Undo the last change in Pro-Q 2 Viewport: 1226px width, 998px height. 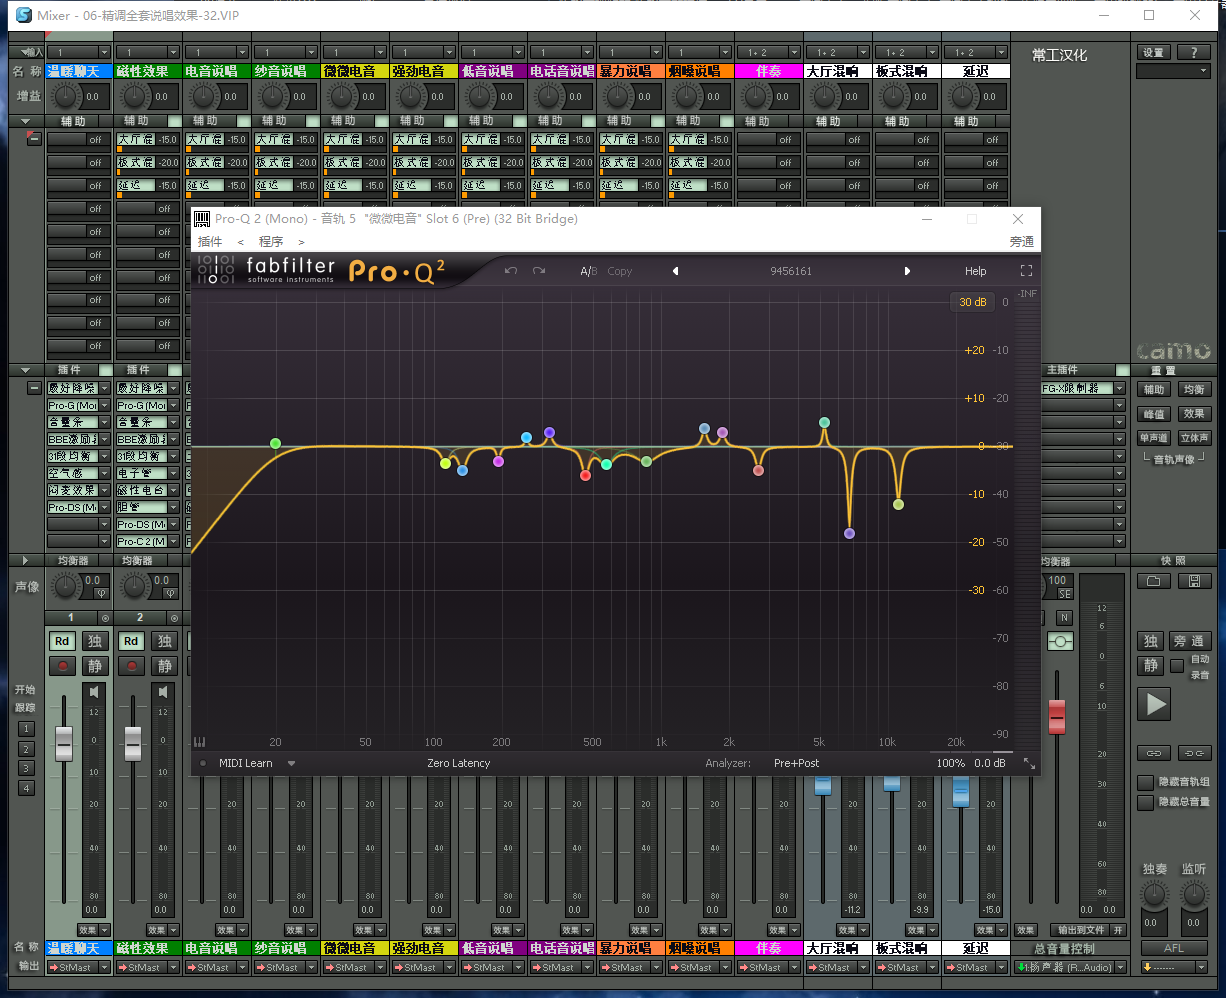[511, 271]
